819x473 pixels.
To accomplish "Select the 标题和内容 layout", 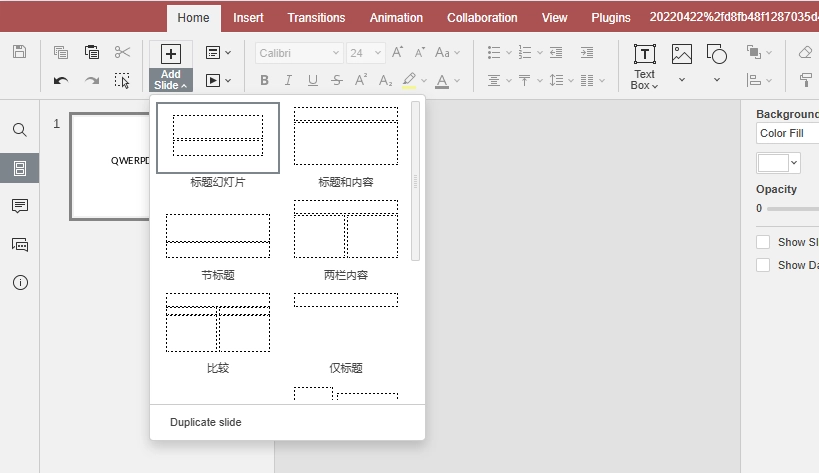I will pos(346,138).
